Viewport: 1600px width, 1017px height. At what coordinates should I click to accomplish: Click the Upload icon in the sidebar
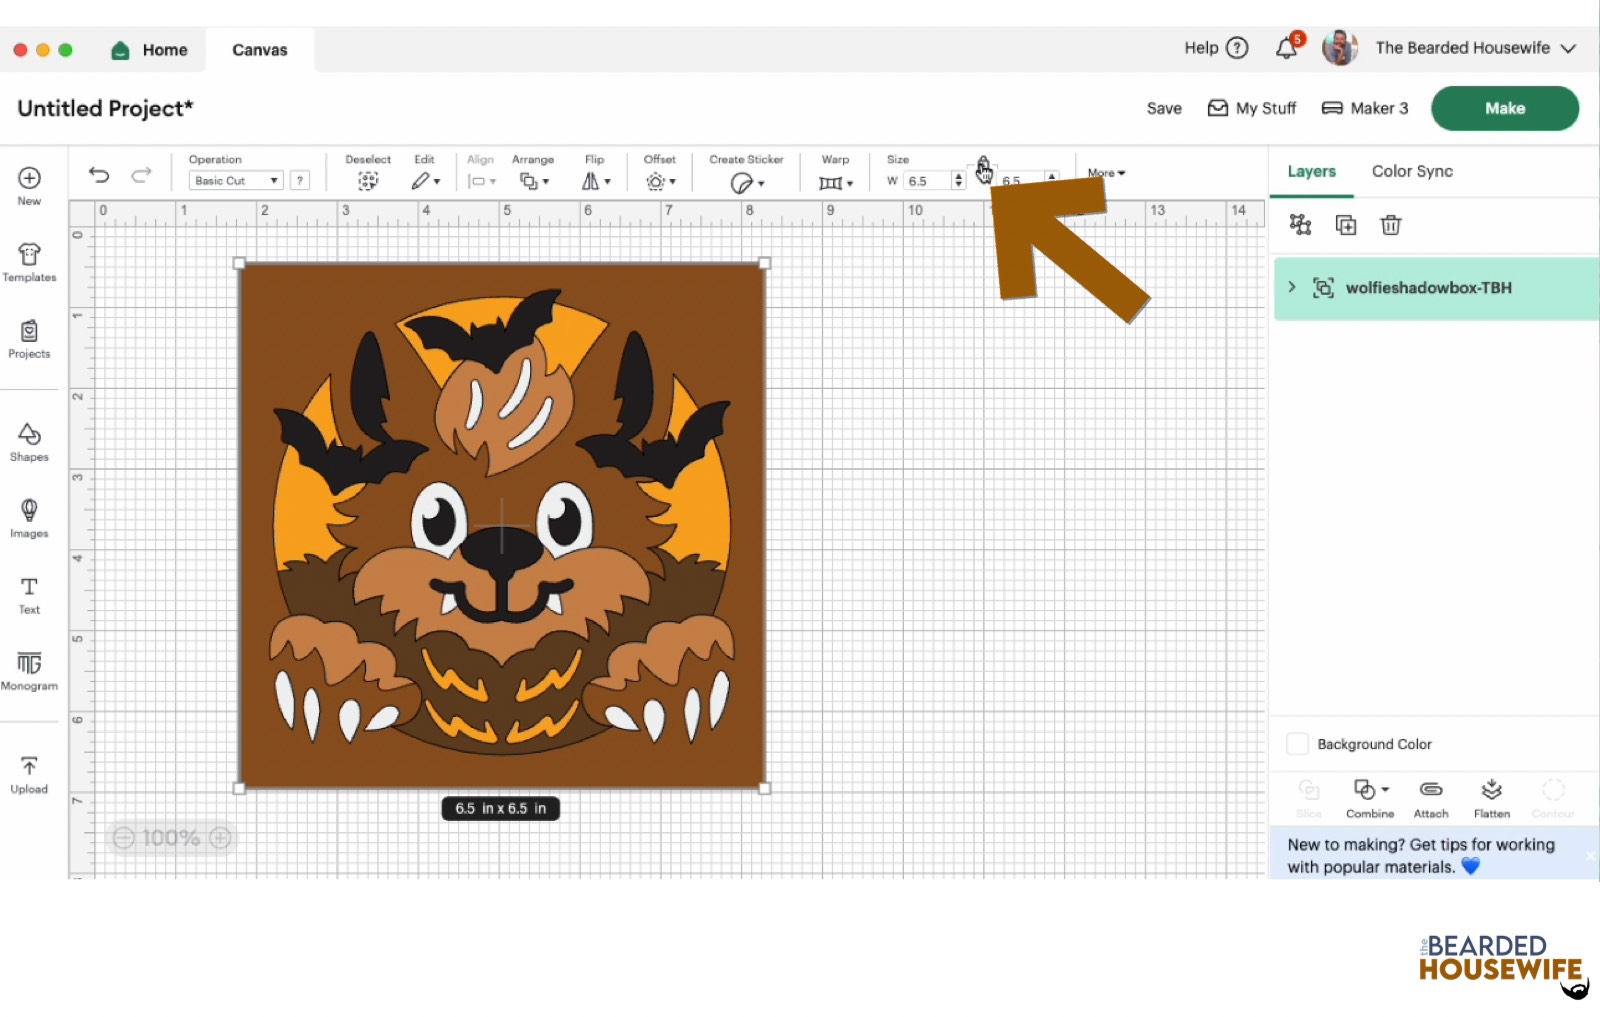pos(29,774)
